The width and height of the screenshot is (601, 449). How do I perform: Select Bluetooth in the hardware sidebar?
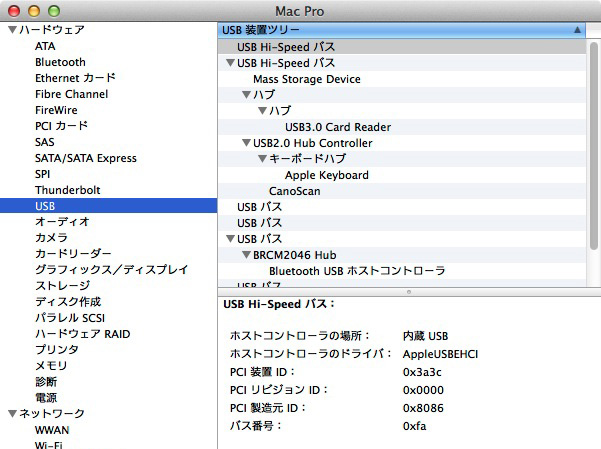(60, 62)
